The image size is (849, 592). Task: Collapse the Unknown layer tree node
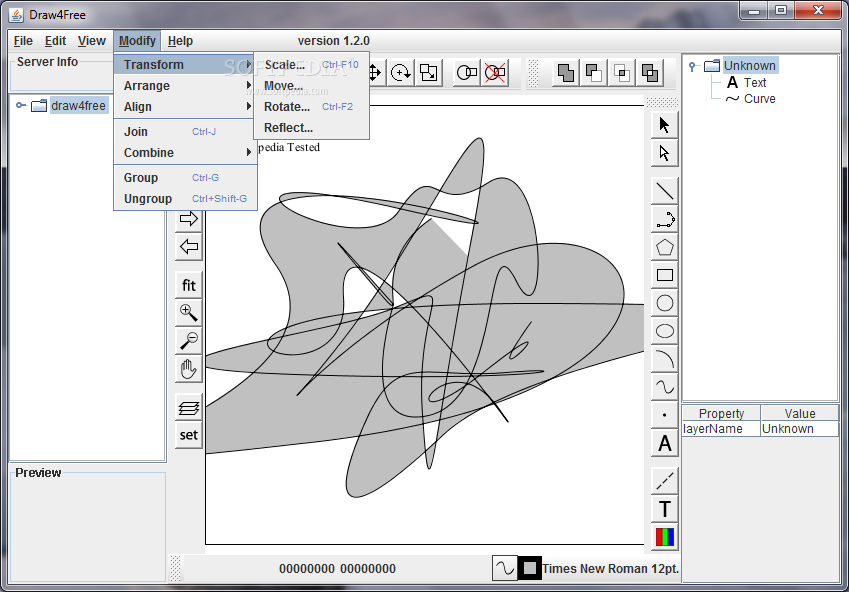click(x=692, y=66)
